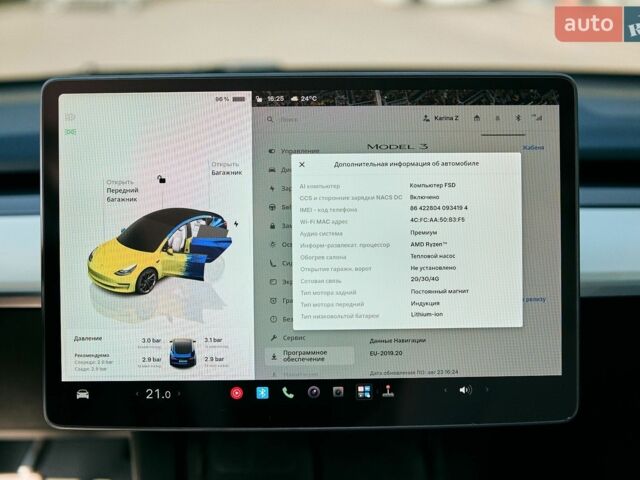This screenshot has width=640, height=480.
Task: Increase cabin temperature with right arrow
Action: coord(179,394)
